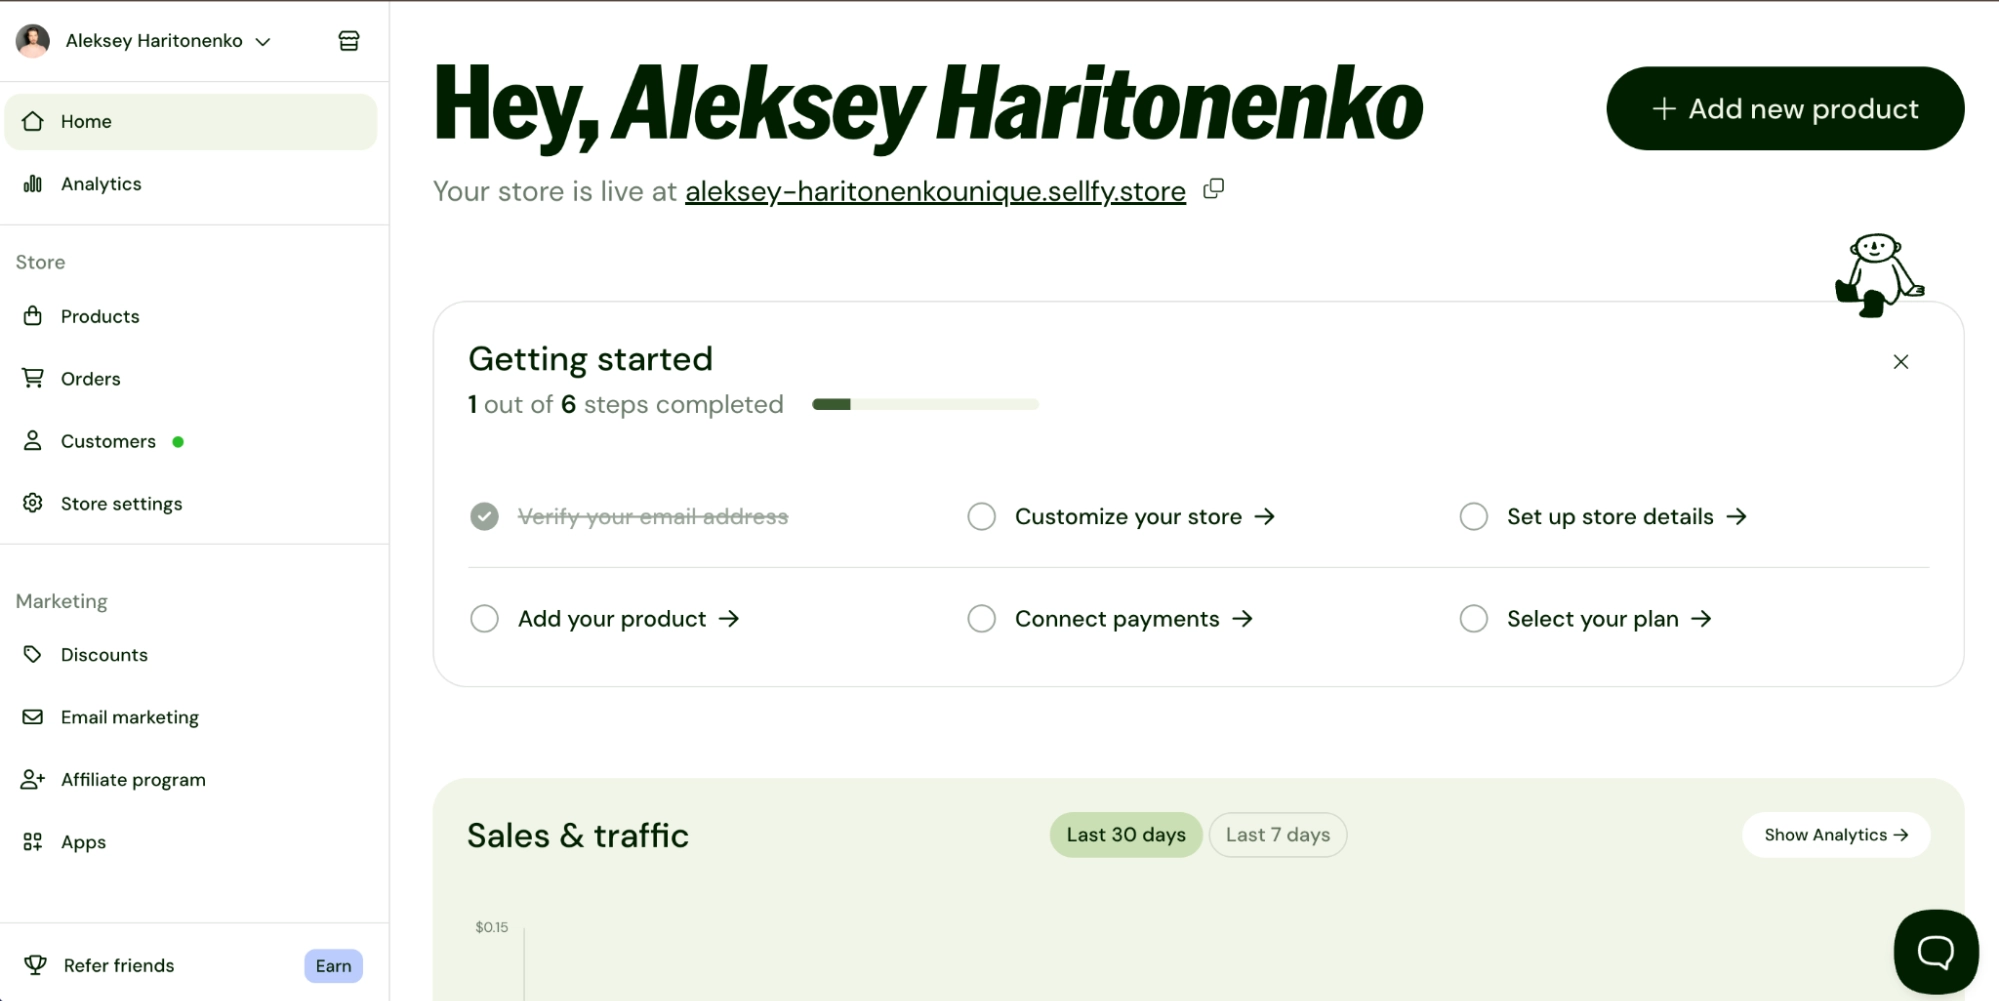Open Analytics in the sidebar
The image size is (1999, 1002).
(x=101, y=184)
